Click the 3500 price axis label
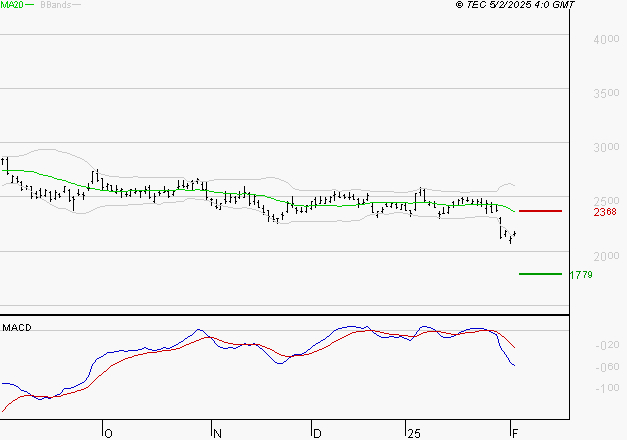Screen dimensions: 627x440 pyautogui.click(x=606, y=93)
